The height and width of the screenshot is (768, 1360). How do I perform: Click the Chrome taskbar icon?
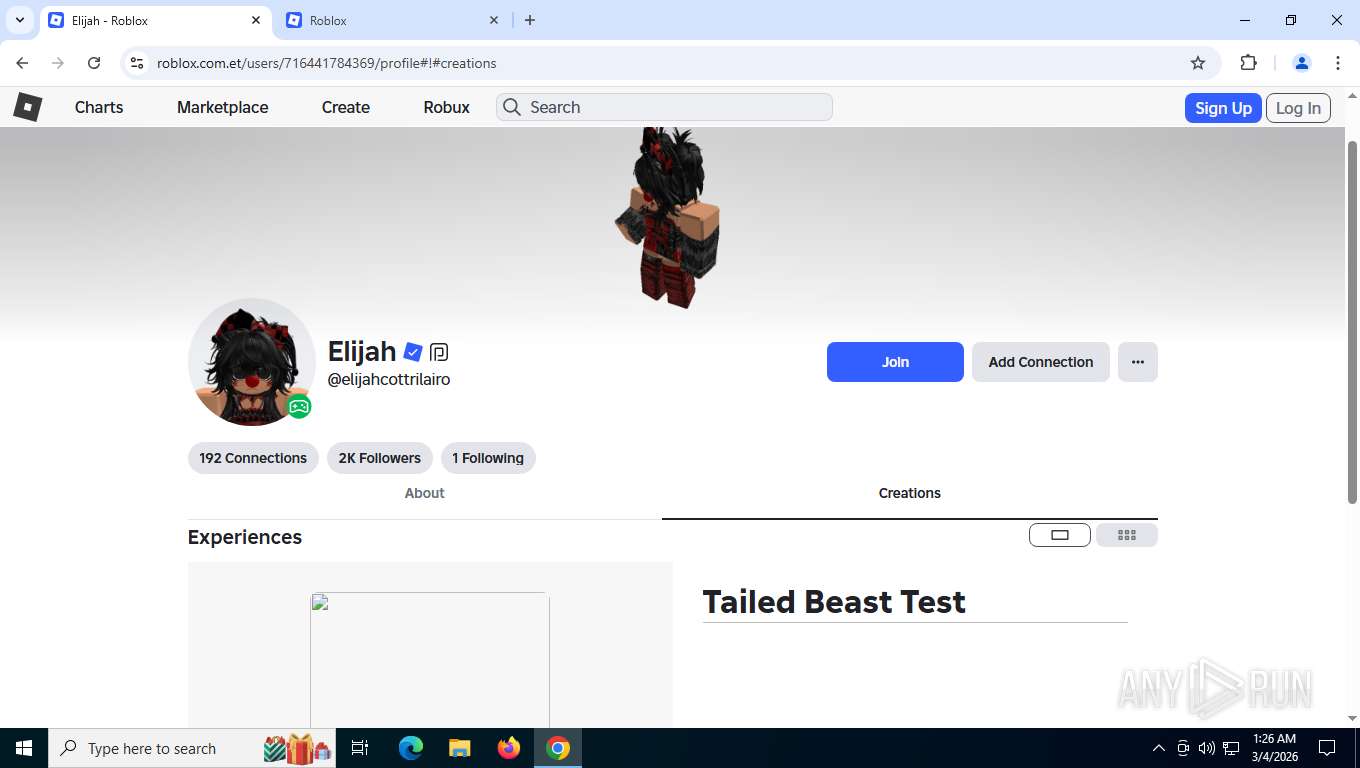[558, 748]
